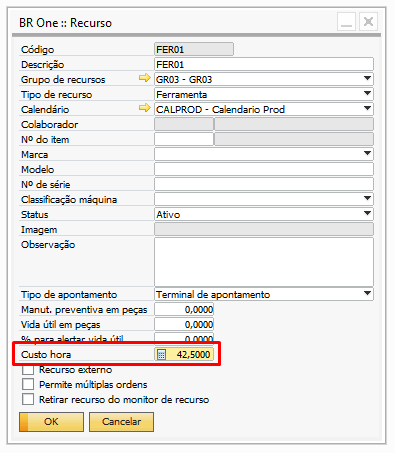Select the Manut. preventiva em peças value
The image size is (395, 453).
click(x=184, y=309)
